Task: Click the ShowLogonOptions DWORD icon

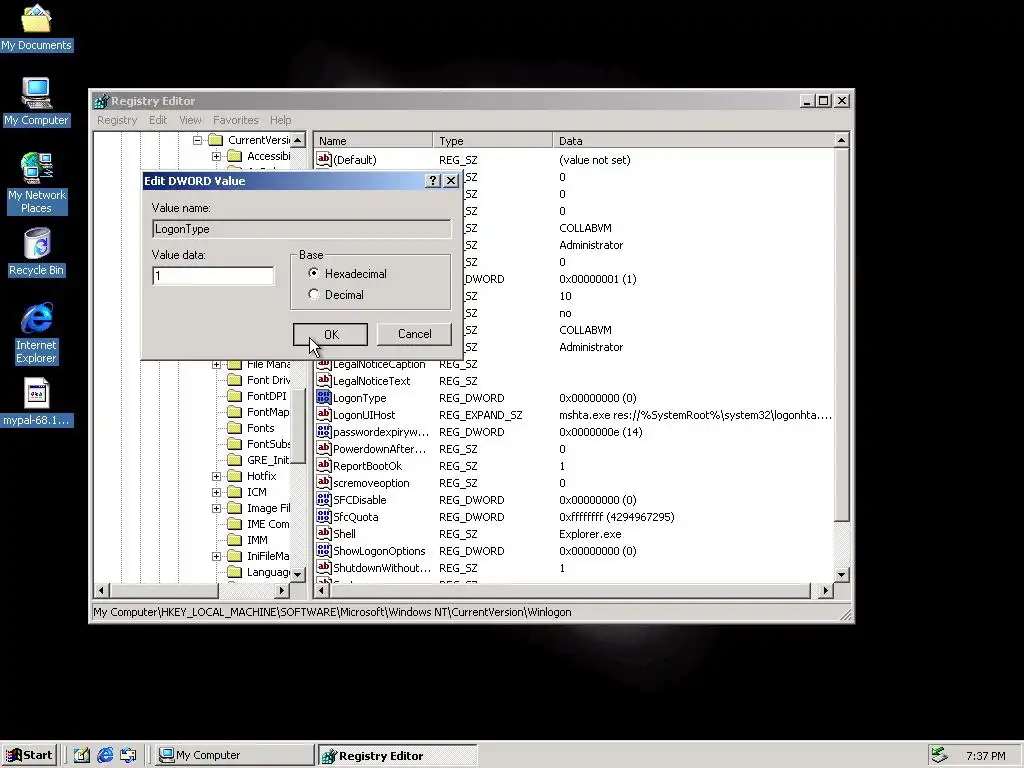Action: tap(323, 550)
